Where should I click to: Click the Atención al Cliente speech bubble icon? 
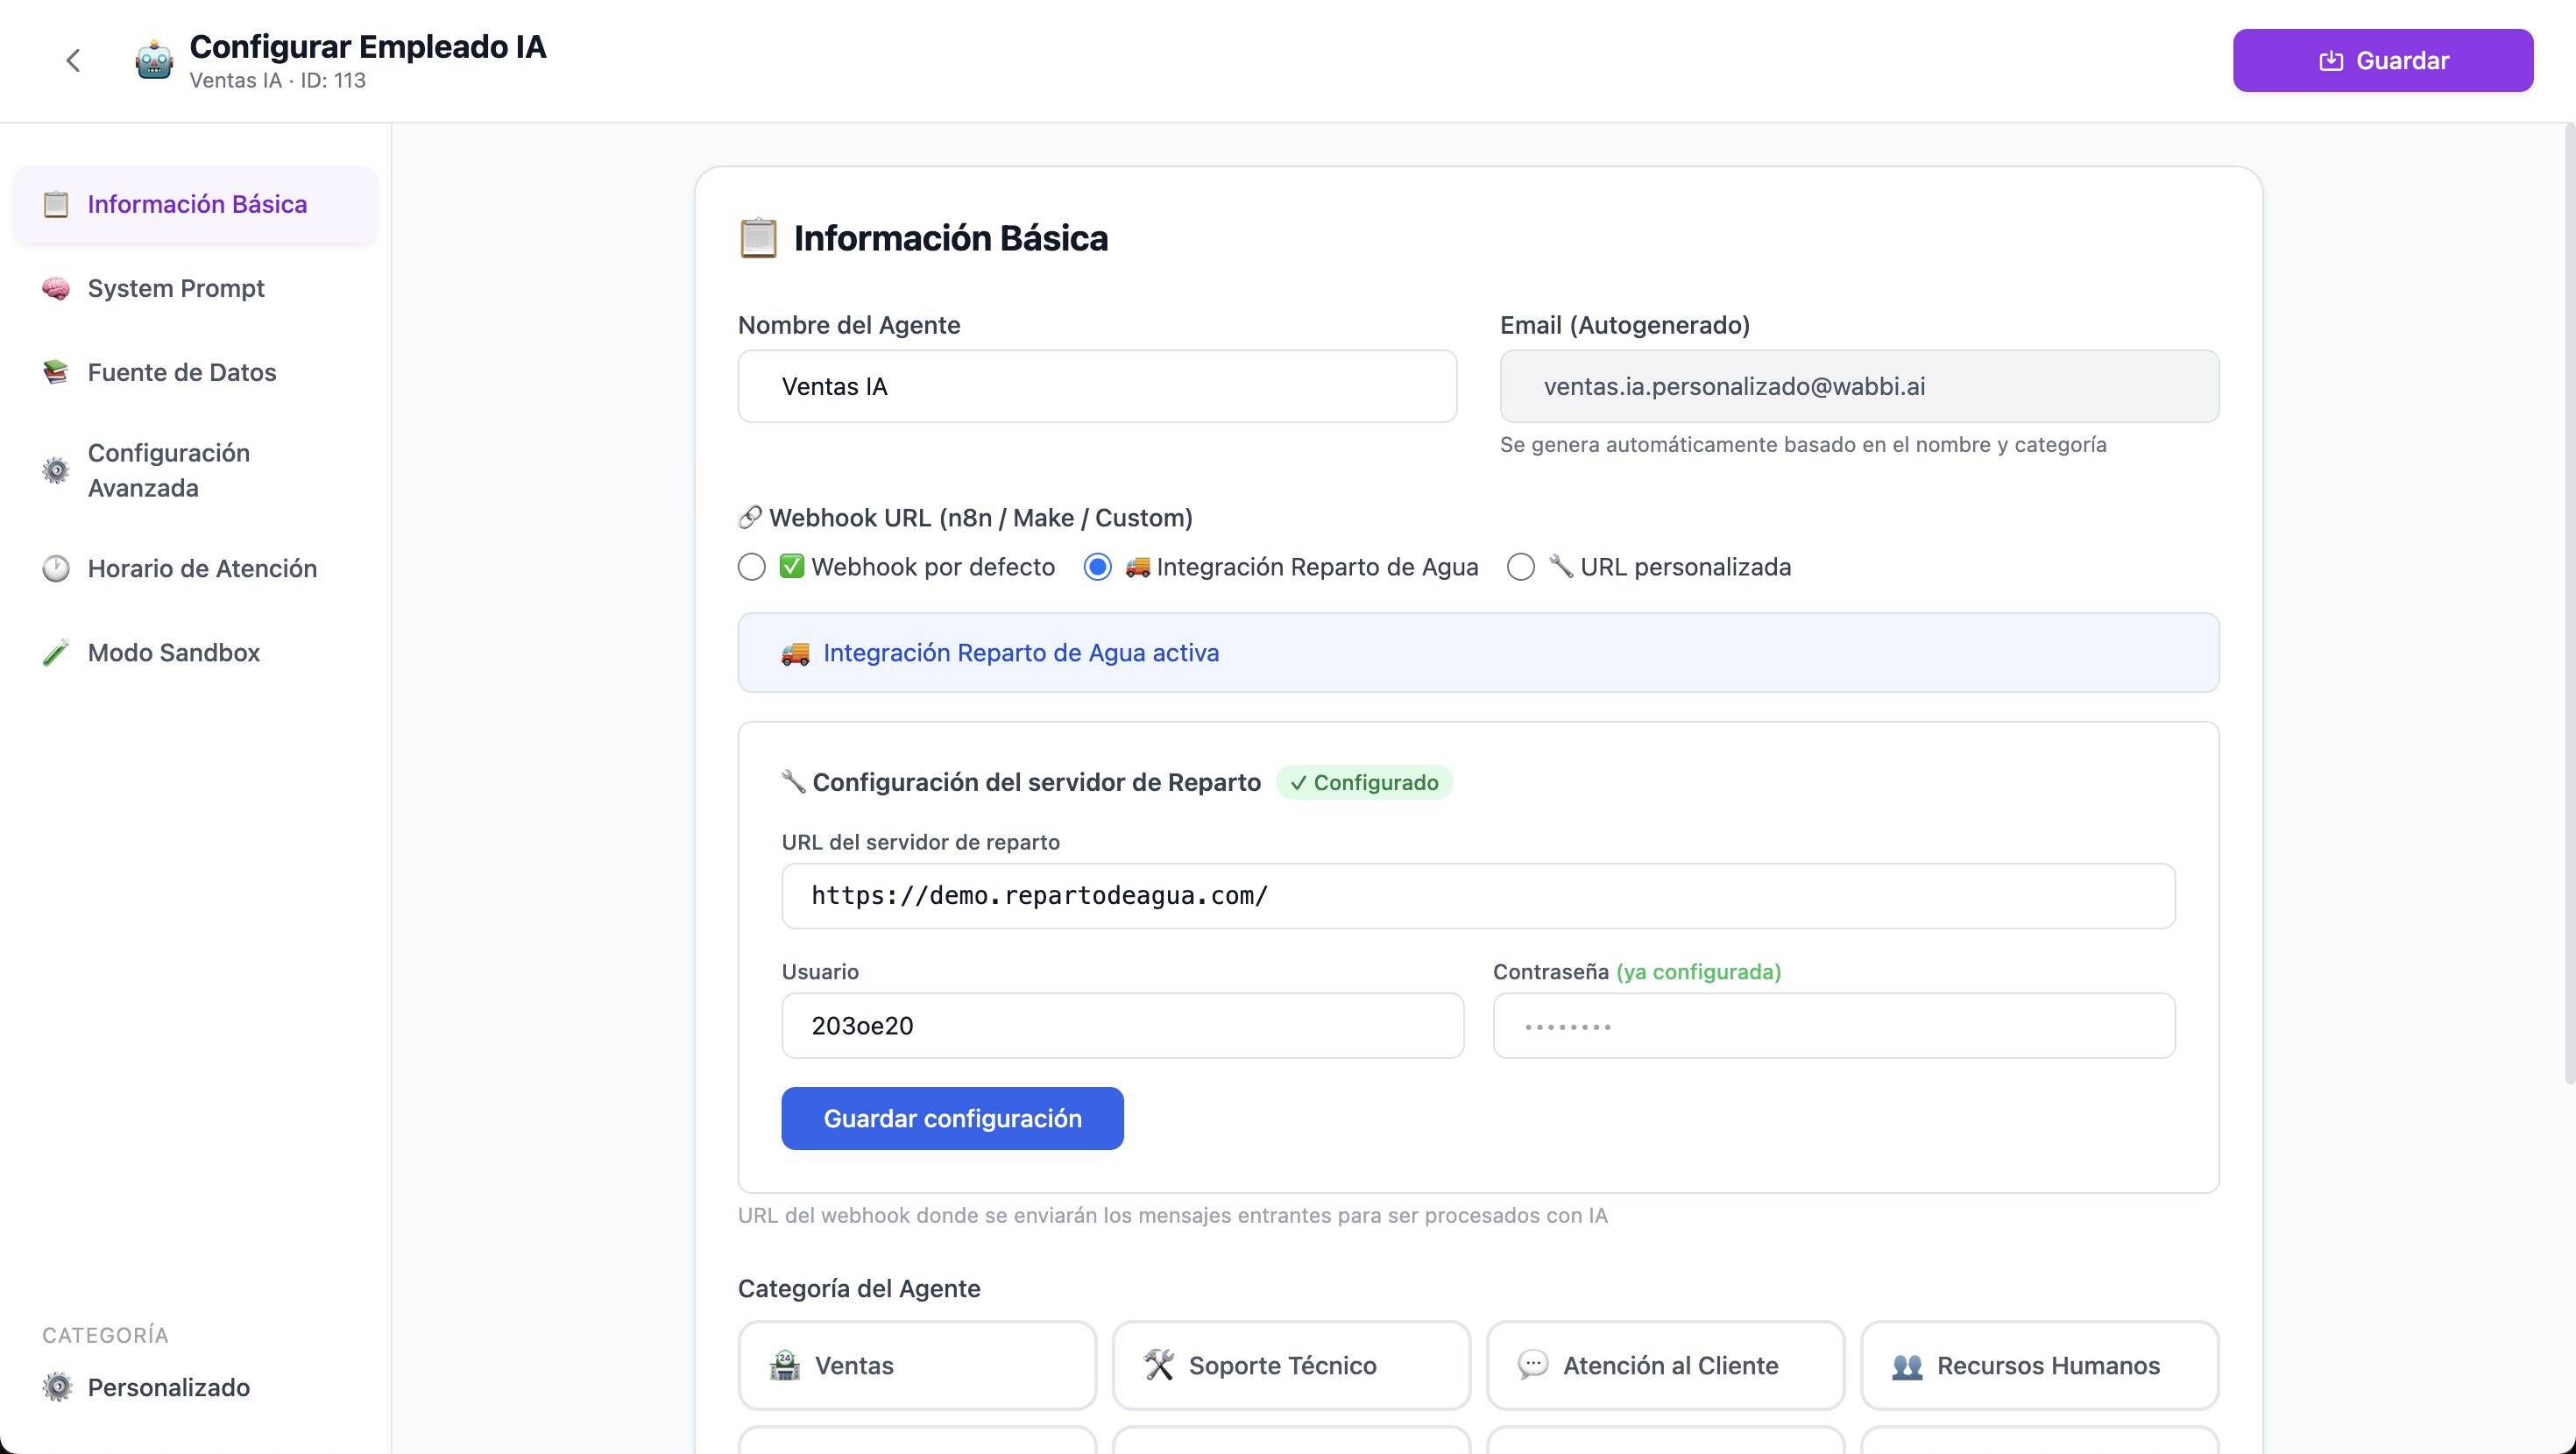click(x=1533, y=1365)
